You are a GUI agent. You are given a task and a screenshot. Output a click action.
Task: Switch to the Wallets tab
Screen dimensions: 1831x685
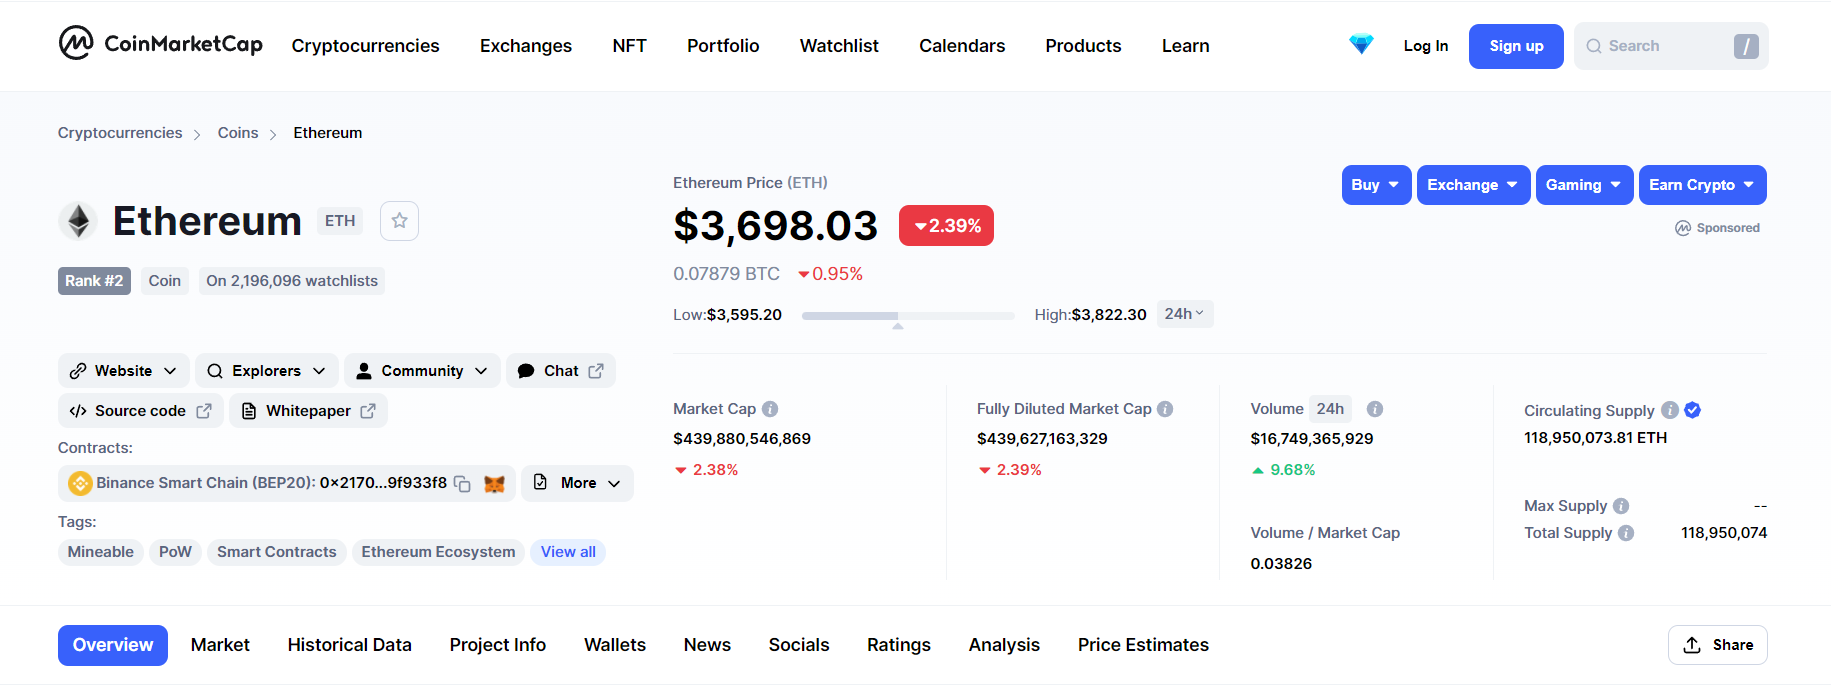point(615,645)
